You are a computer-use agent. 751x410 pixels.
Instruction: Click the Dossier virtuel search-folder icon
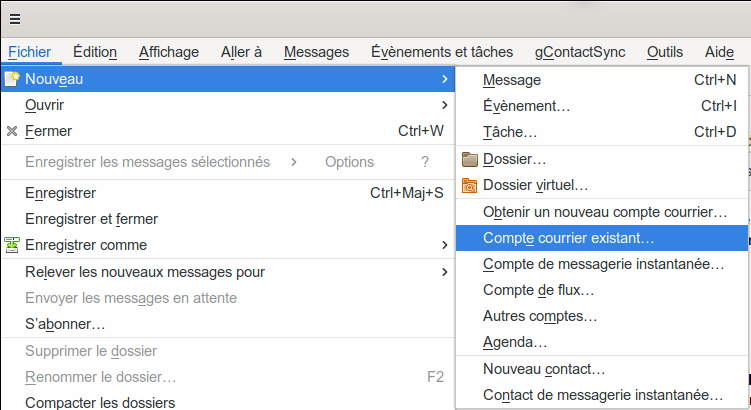click(470, 185)
